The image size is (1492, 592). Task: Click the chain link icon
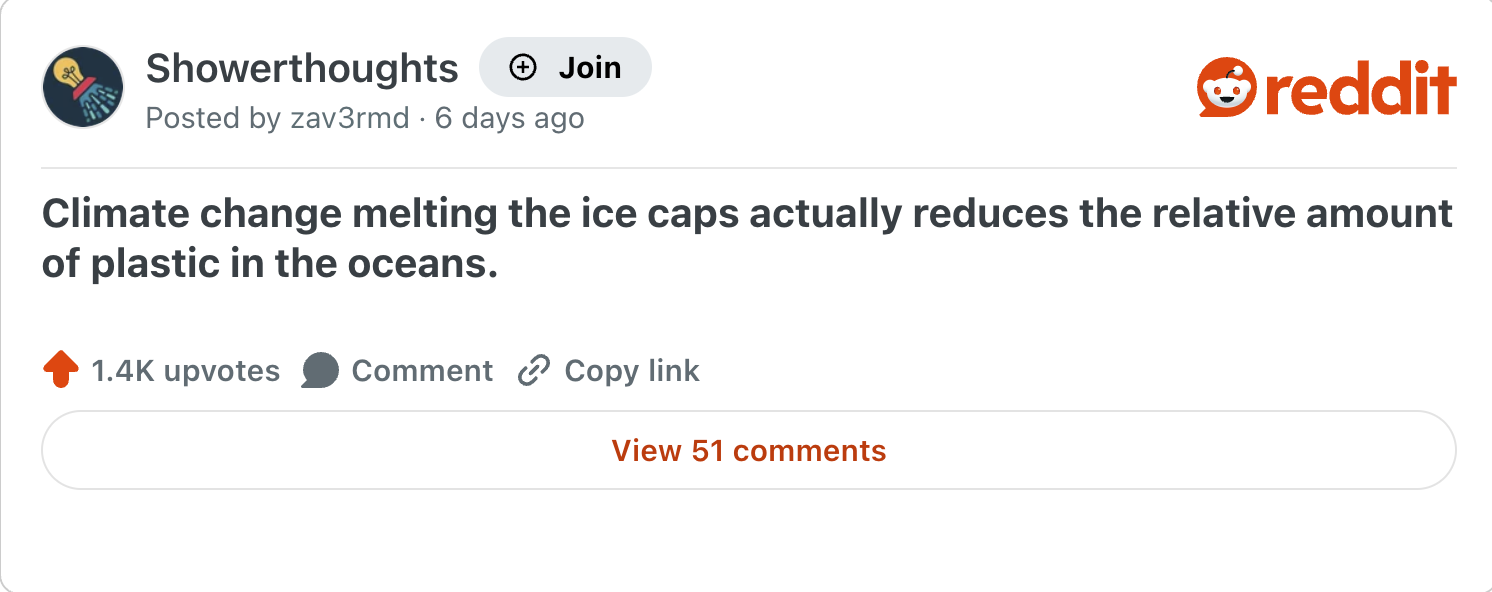pos(534,371)
